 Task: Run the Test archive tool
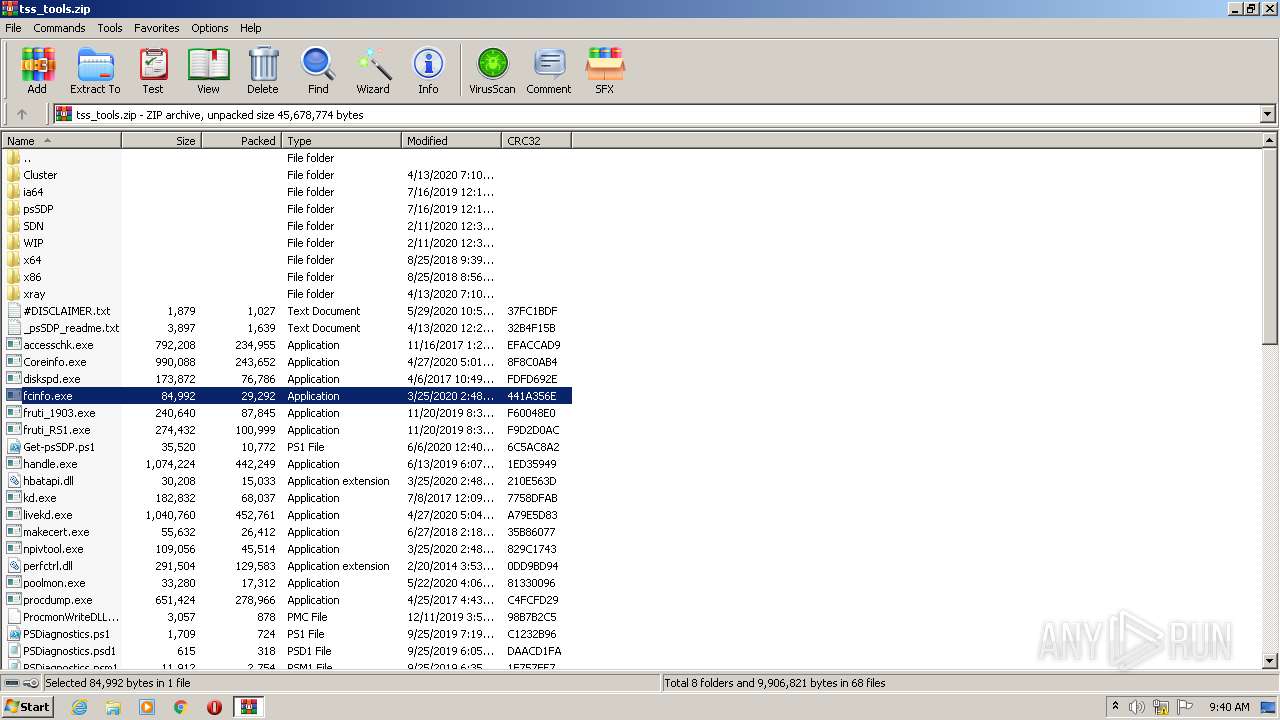(153, 71)
